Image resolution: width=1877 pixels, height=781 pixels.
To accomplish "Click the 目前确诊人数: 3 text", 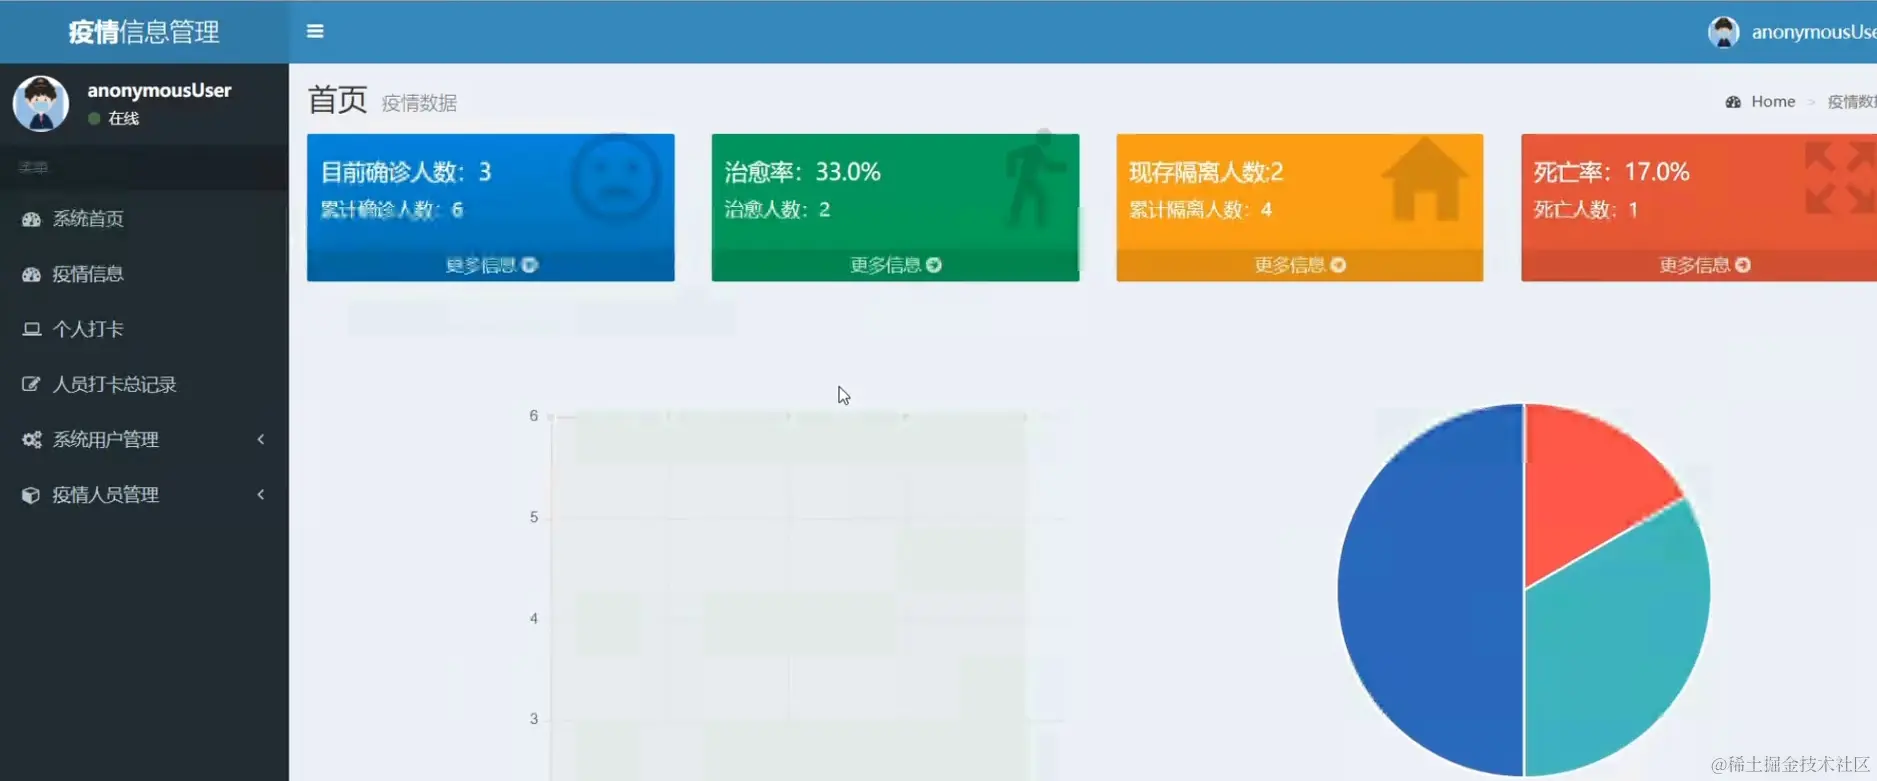I will (406, 172).
